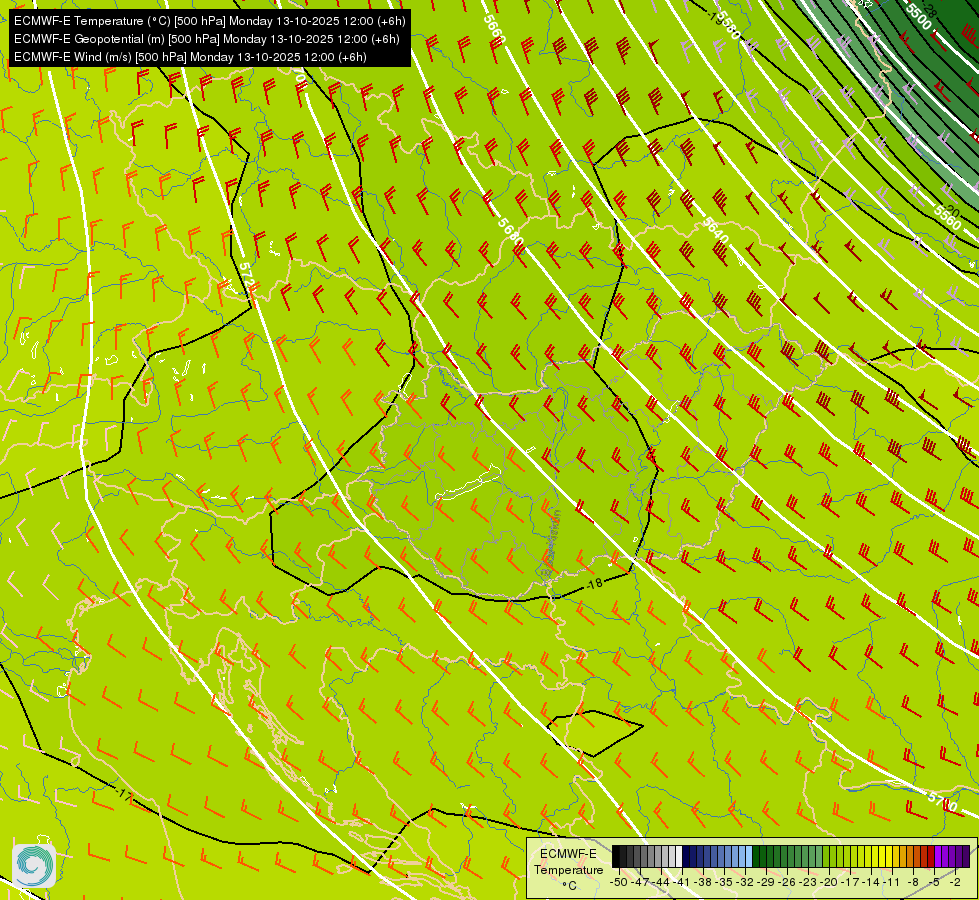Click the -17 isotherm contour label on the map
Image resolution: width=979 pixels, height=900 pixels.
(124, 796)
